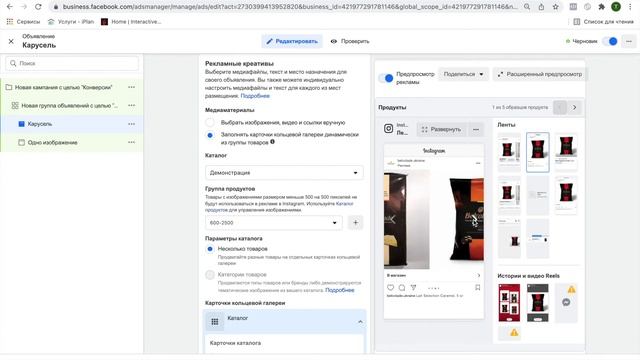Viewport: 640px width, 360px height.
Task: Open options menu for Карусель row
Action: coord(131,124)
